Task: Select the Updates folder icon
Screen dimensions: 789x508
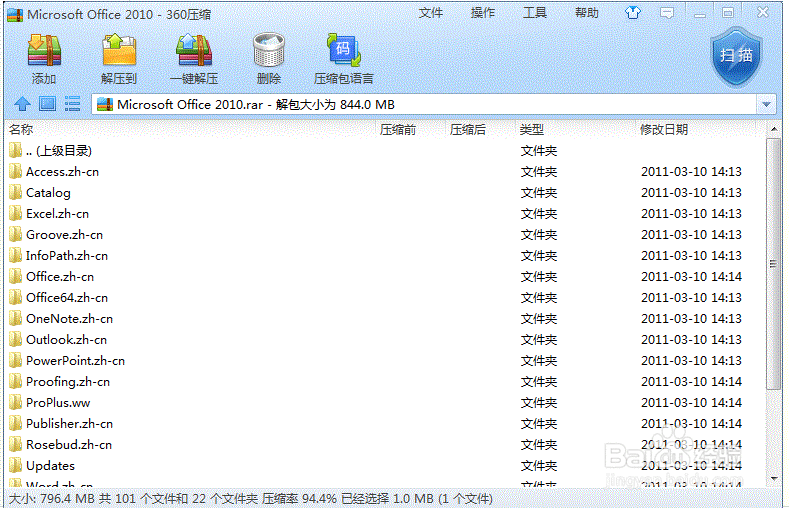Action: [16, 466]
